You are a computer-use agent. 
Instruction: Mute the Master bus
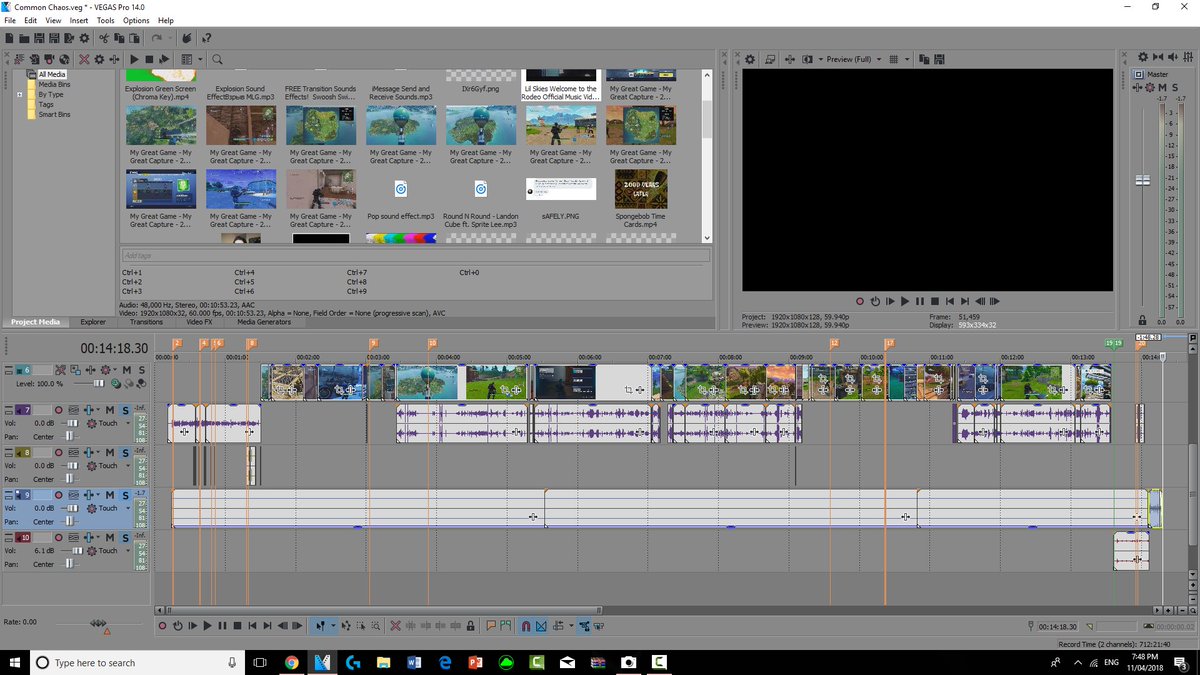[1162, 88]
